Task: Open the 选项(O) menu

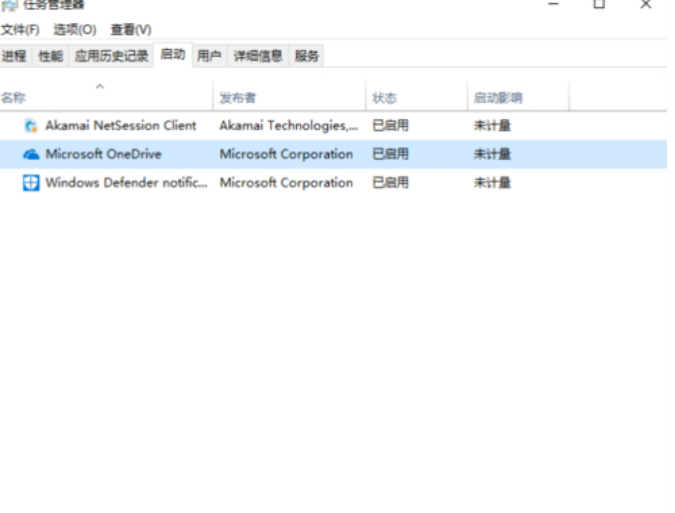Action: pos(75,30)
